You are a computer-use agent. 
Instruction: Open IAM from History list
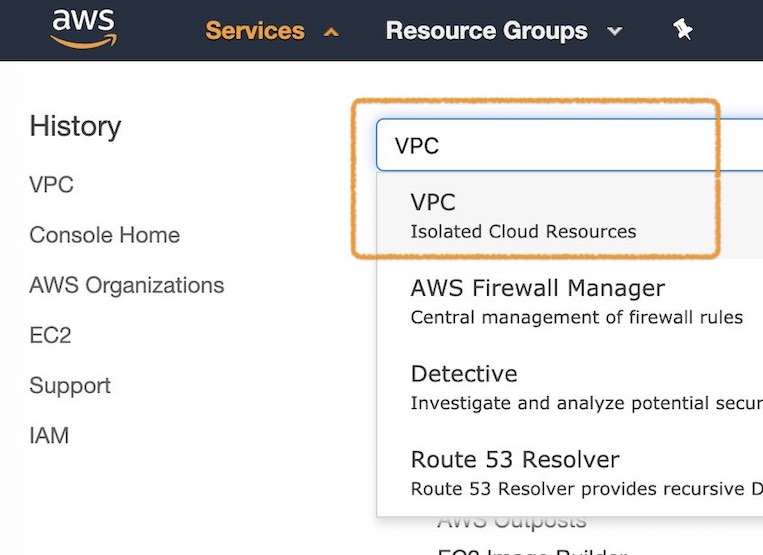(x=49, y=435)
